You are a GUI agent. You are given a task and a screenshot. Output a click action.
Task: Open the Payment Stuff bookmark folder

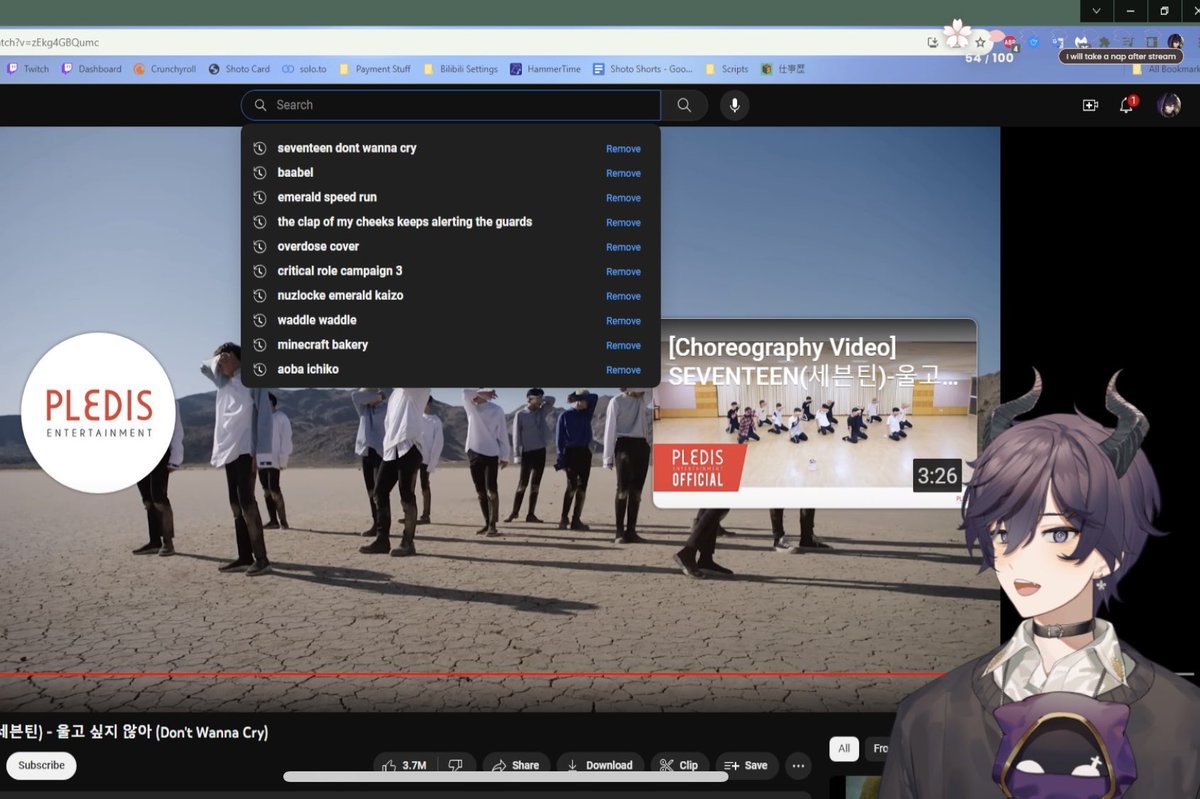(x=374, y=69)
